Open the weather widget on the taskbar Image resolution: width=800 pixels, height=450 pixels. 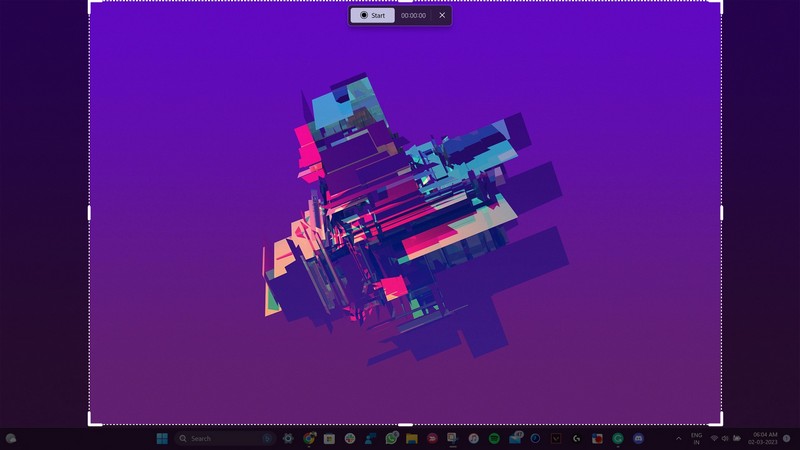[11, 438]
